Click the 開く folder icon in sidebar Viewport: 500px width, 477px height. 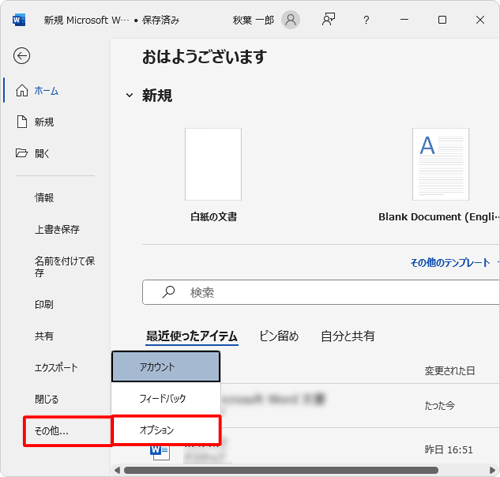tap(22, 153)
